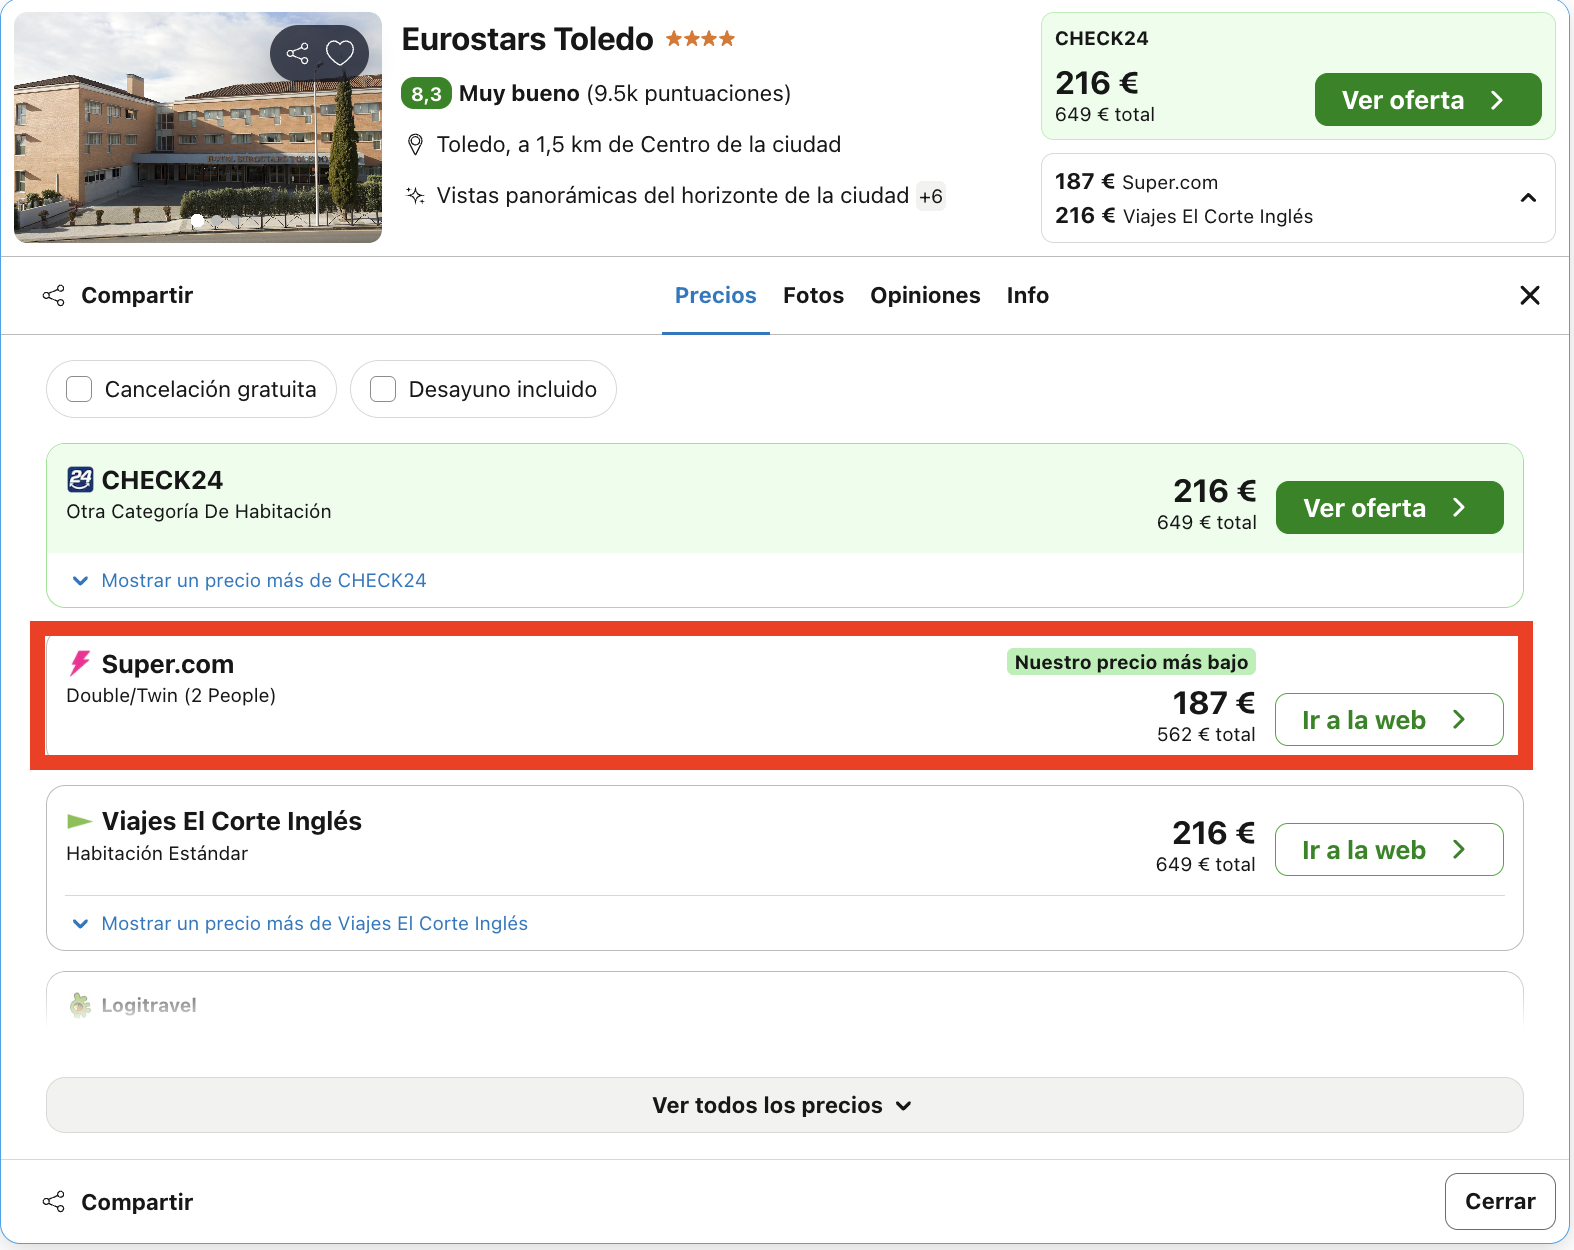
Task: Click the Super.com lightning logo
Action: [x=80, y=664]
